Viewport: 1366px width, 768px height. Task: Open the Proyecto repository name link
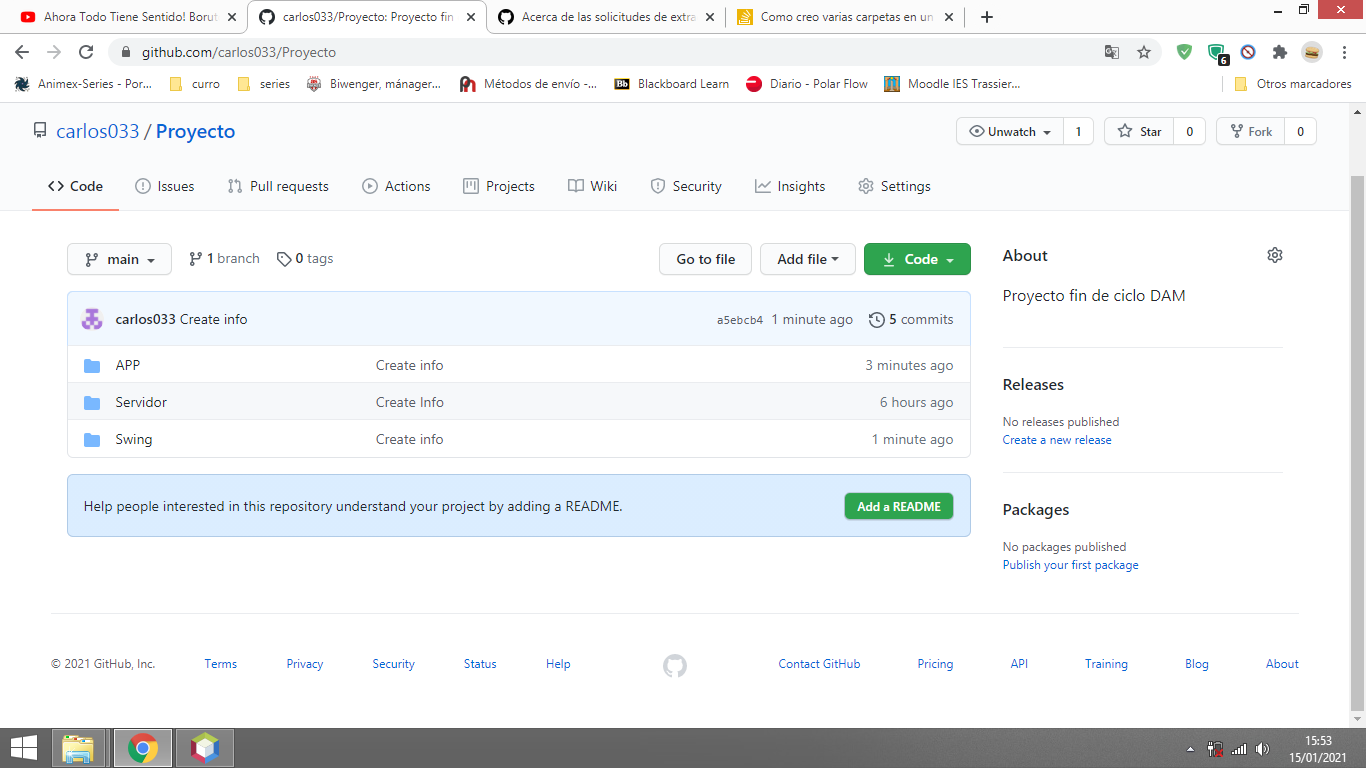point(195,131)
